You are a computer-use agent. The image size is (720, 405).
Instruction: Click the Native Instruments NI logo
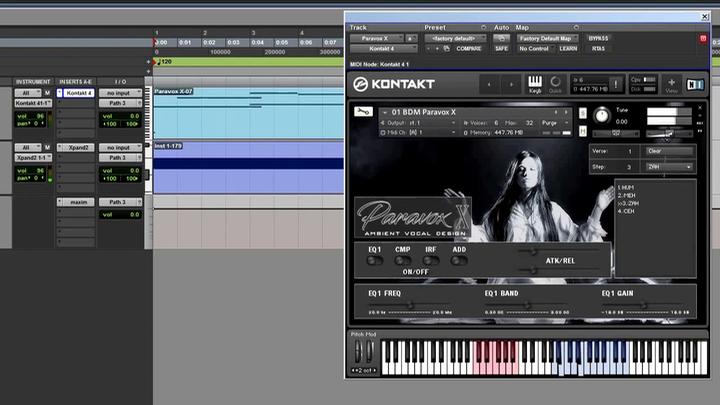point(694,84)
